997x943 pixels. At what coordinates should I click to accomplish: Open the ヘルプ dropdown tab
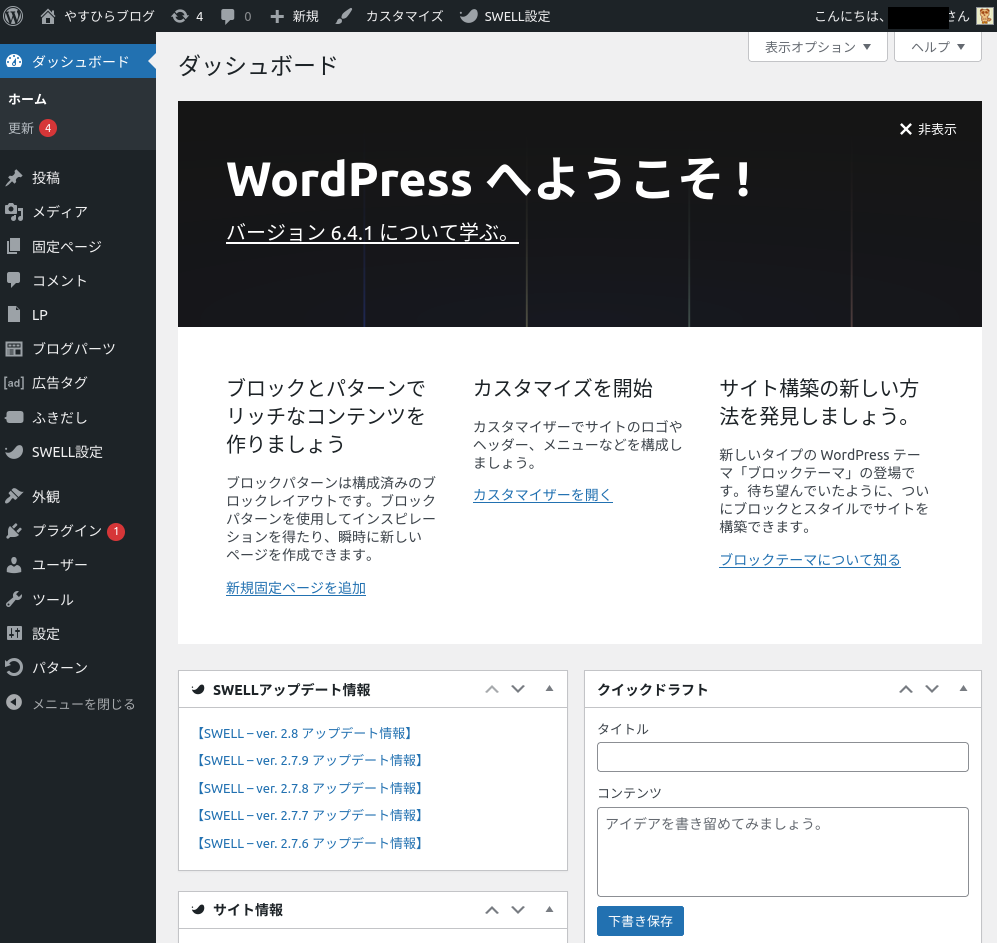coord(937,47)
